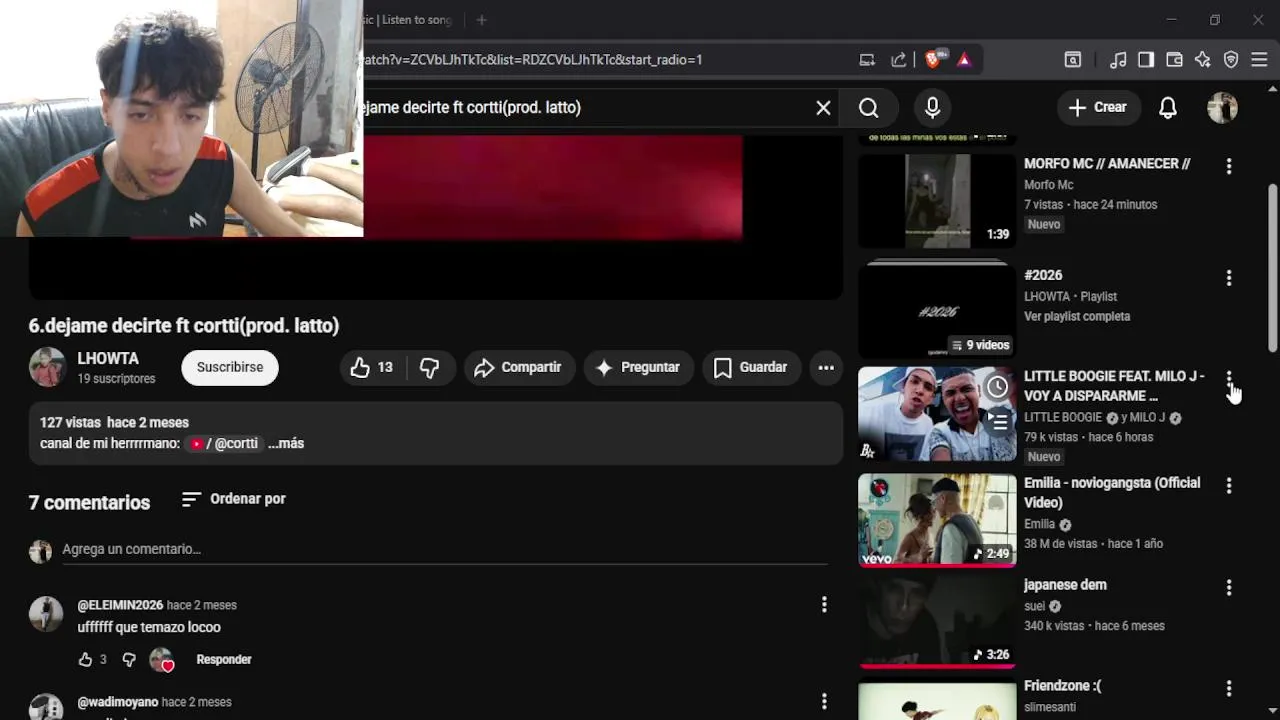
Task: Click the YouTube search magnifier button
Action: [x=869, y=108]
